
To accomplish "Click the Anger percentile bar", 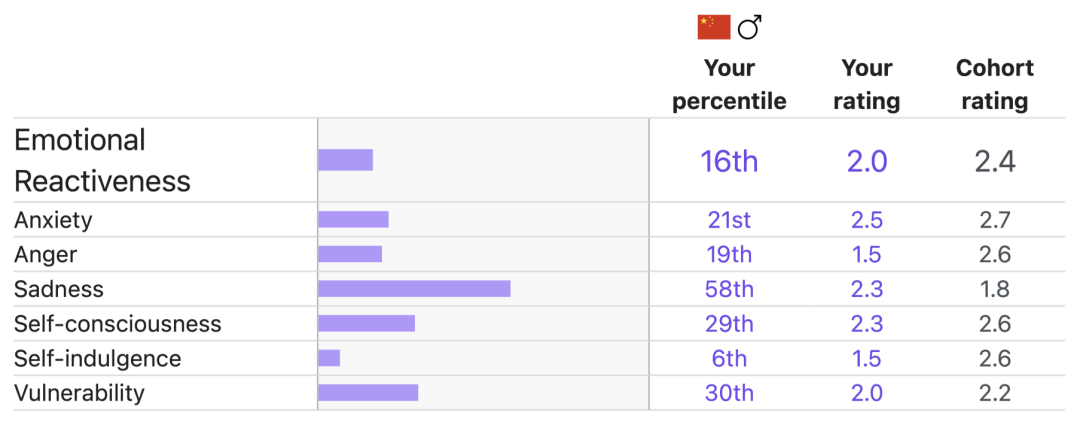I will [350, 254].
